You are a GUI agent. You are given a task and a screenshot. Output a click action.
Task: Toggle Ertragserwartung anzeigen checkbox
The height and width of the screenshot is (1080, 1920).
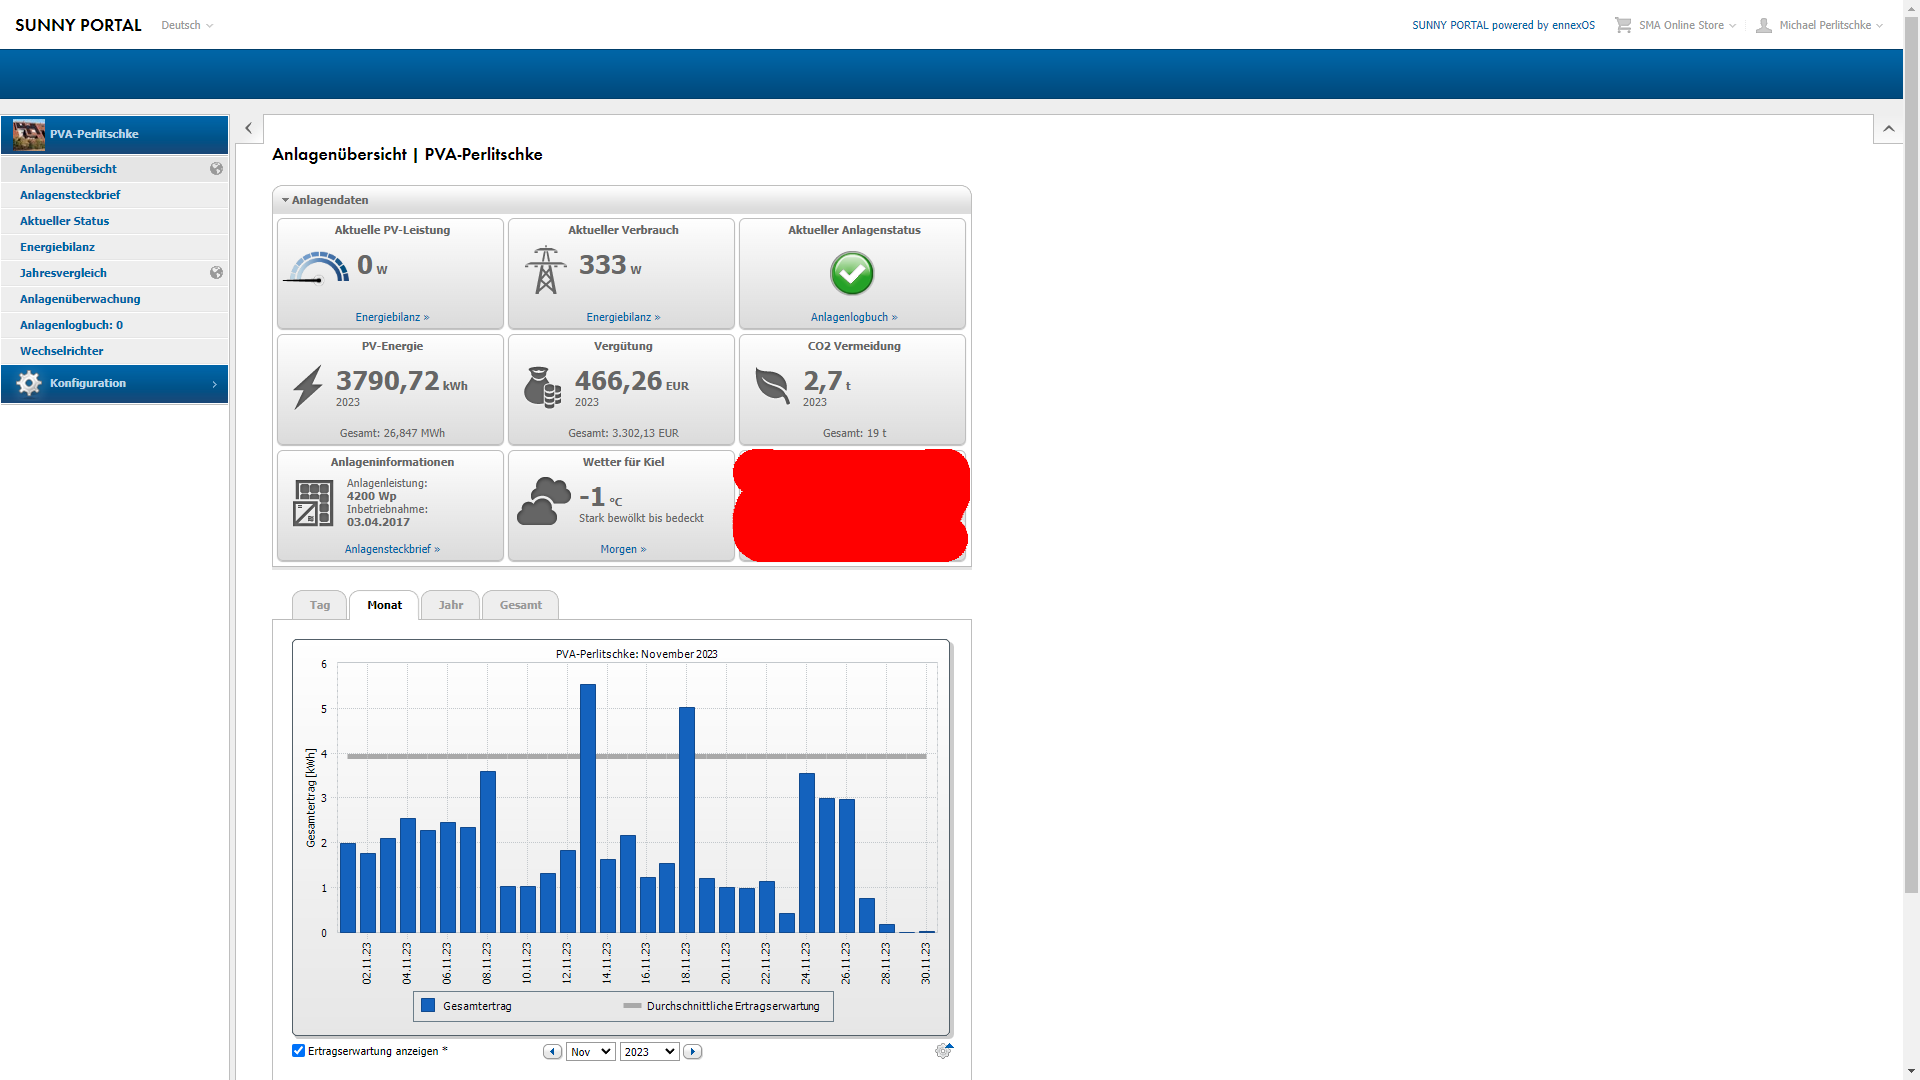click(298, 1051)
